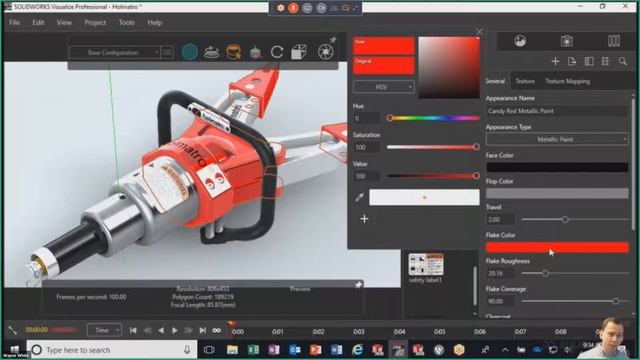Open the Scenes globe palette icon
Image resolution: width=640 pixels, height=360 pixels.
[520, 41]
